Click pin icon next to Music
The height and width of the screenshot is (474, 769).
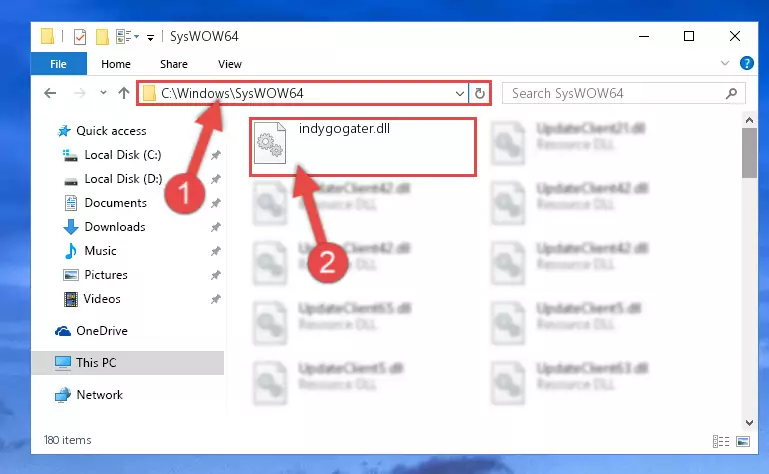[x=215, y=251]
